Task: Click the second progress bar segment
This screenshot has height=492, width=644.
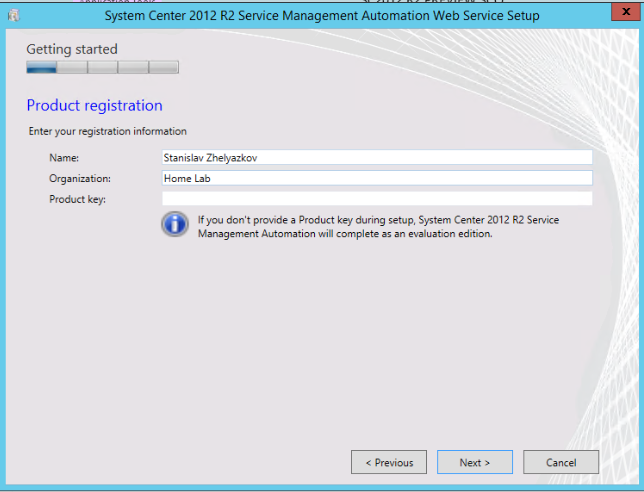Action: click(x=72, y=68)
